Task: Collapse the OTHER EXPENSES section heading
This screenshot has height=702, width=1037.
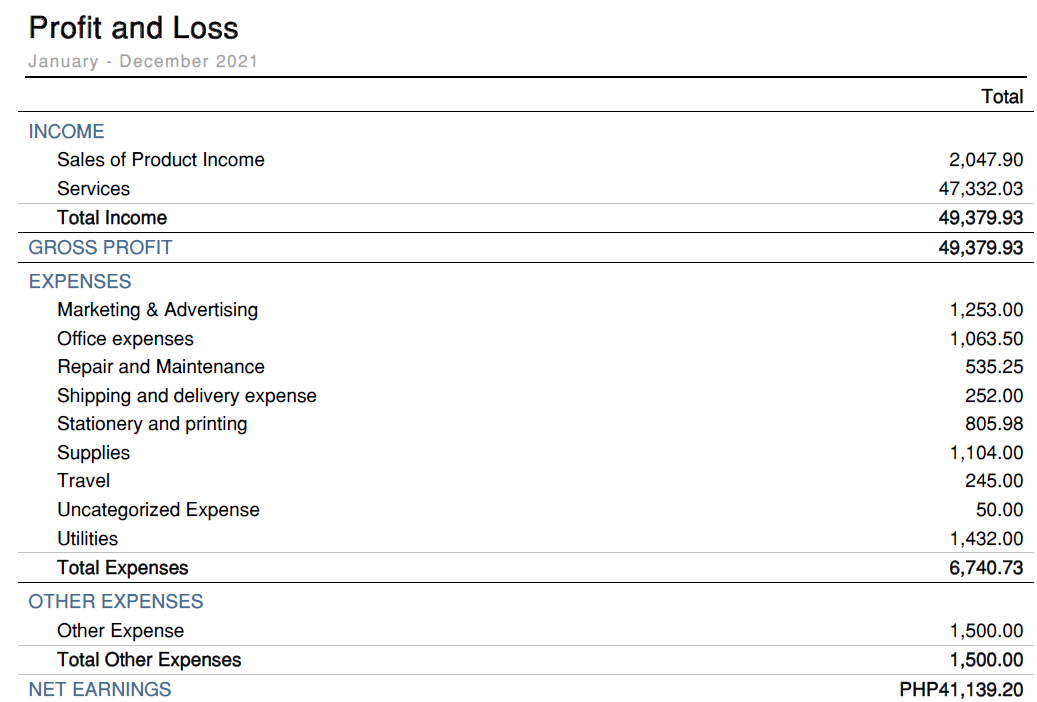Action: (x=115, y=601)
